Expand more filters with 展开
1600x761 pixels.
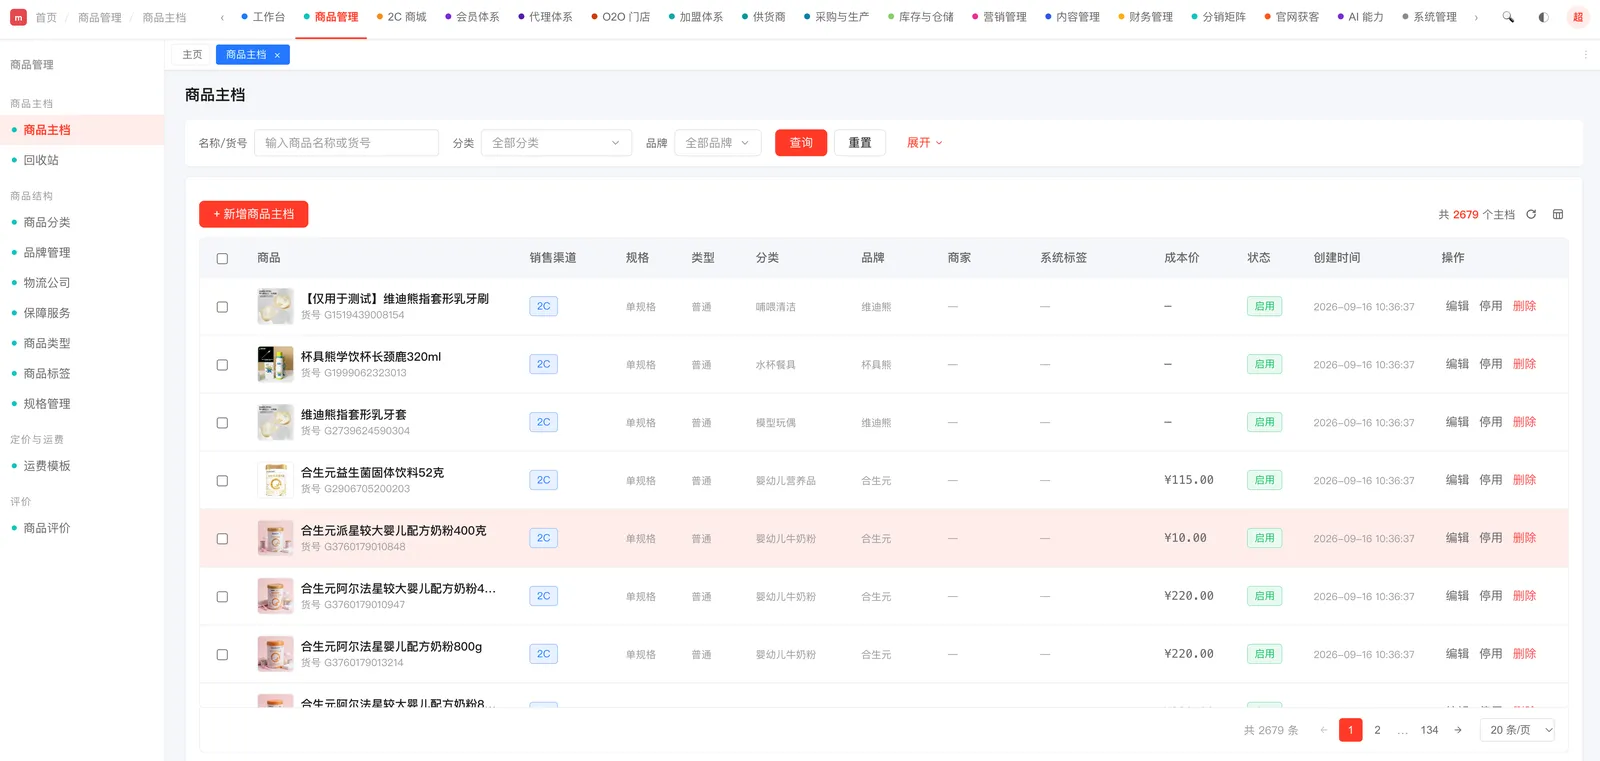[x=924, y=143]
